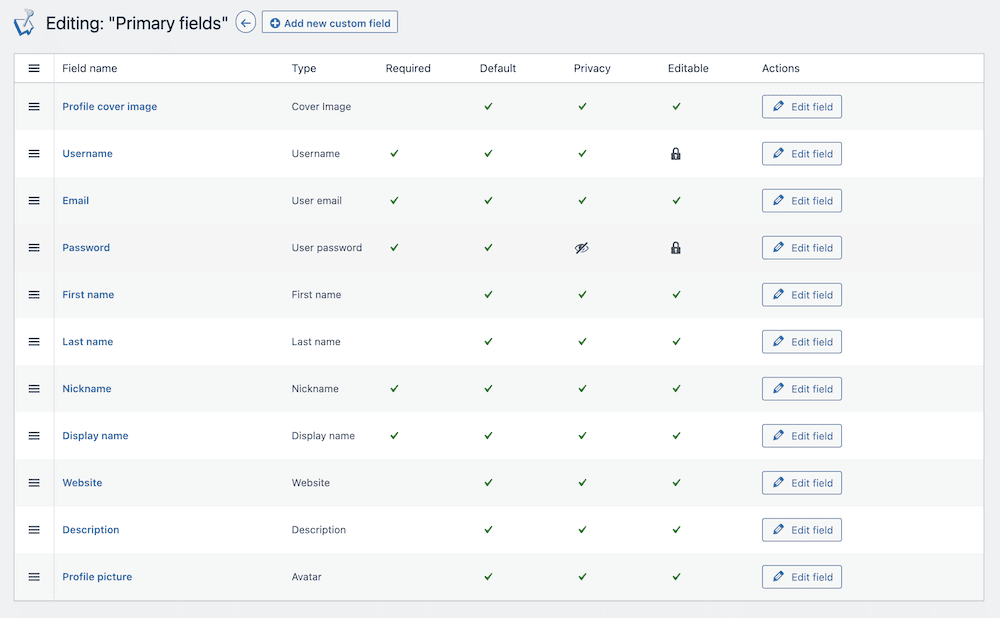Click Edit field for Profile cover image
The image size is (1000, 618).
802,107
